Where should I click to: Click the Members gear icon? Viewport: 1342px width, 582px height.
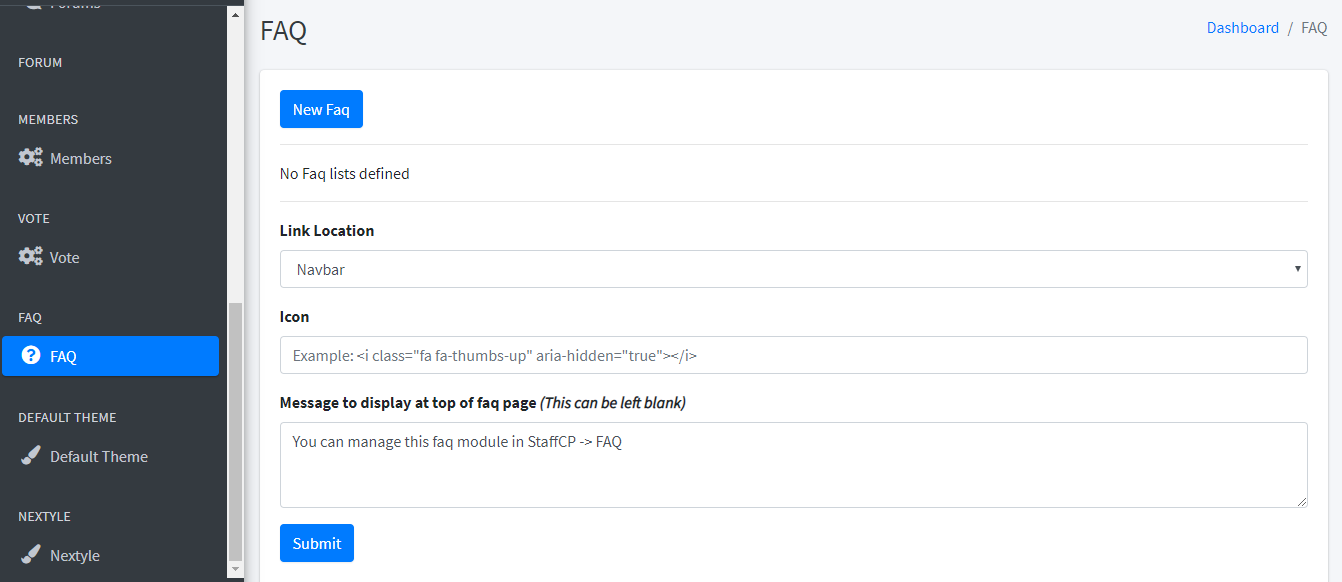29,157
